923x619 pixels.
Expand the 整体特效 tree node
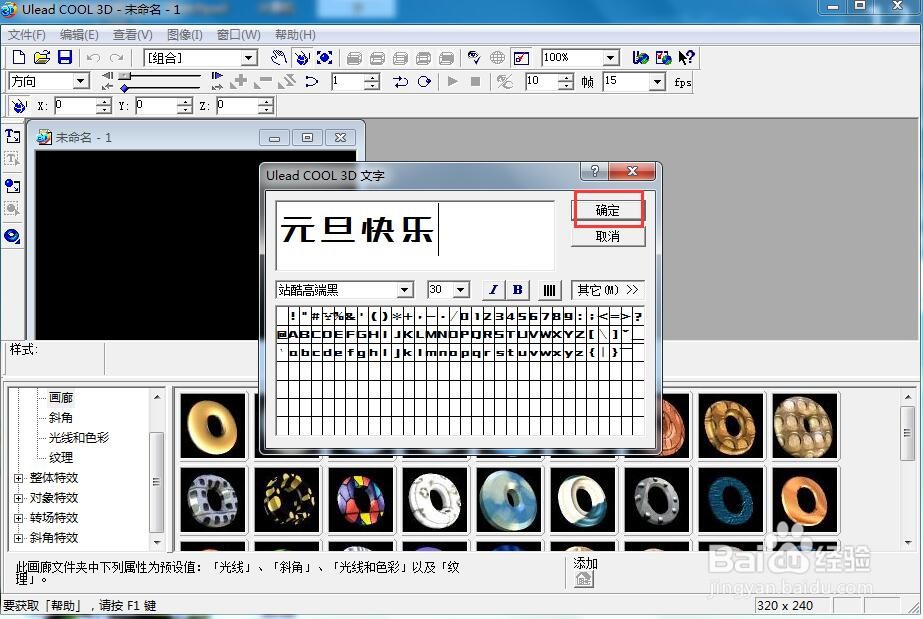[x=18, y=478]
